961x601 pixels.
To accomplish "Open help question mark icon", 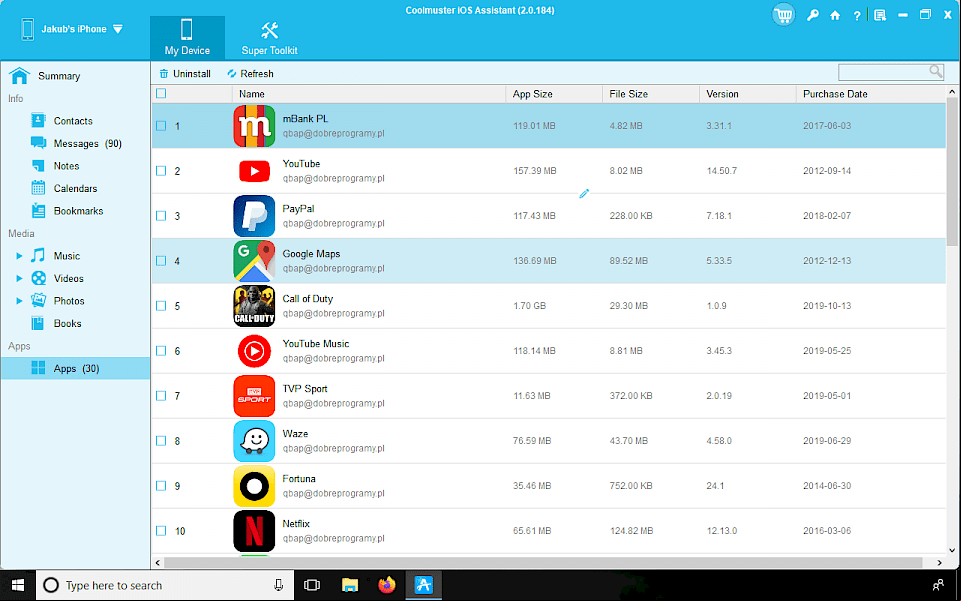I will (x=857, y=16).
